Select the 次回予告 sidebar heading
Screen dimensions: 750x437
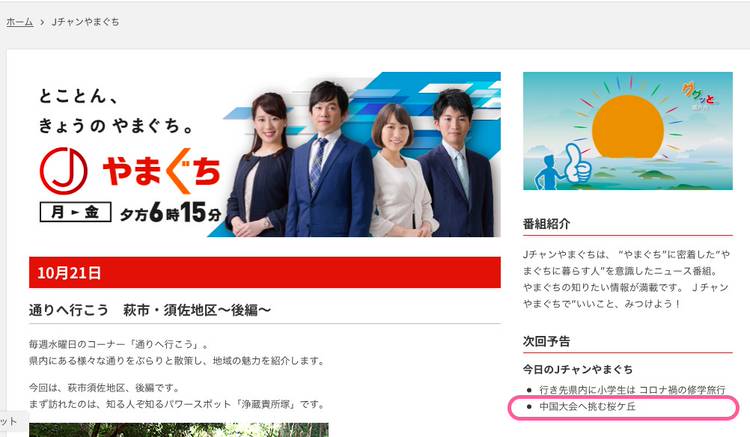(x=546, y=341)
